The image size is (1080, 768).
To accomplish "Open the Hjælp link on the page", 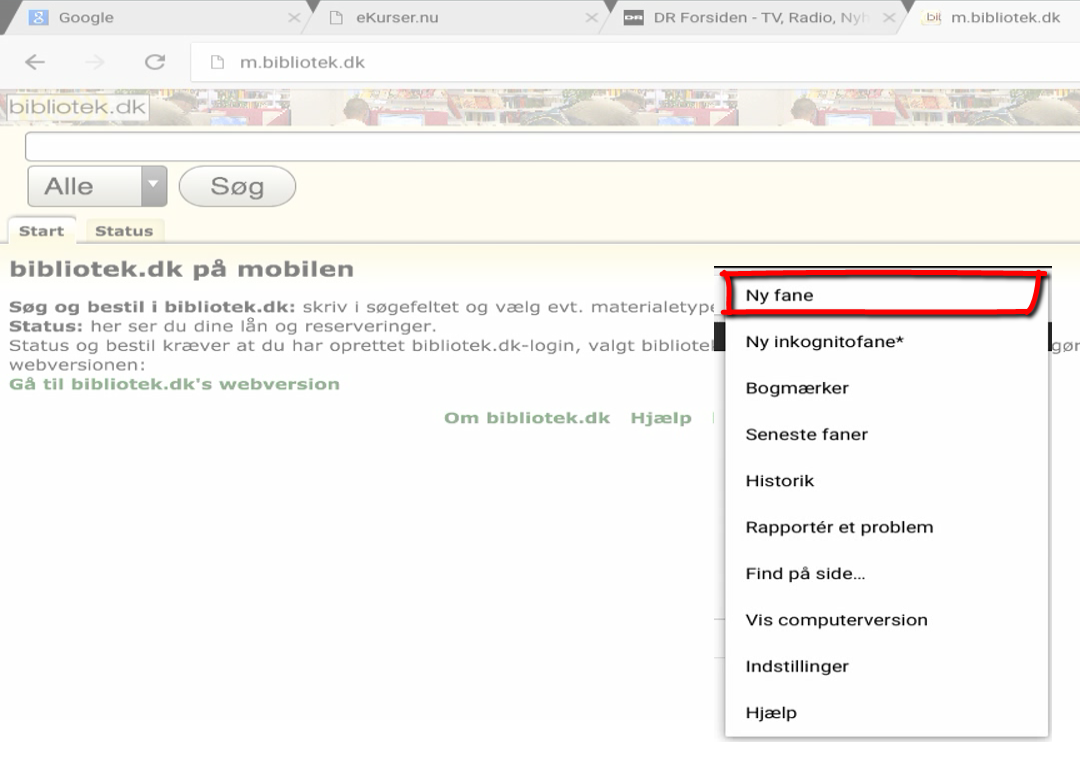I will click(661, 418).
